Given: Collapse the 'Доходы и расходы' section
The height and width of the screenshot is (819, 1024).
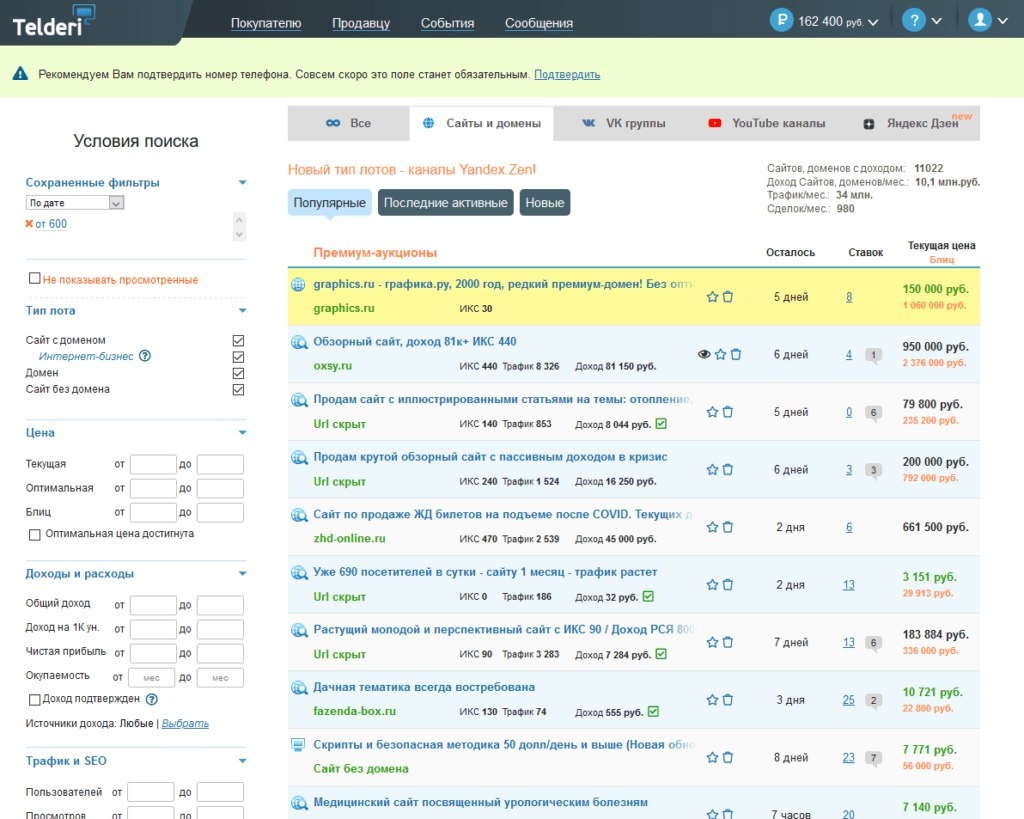Looking at the screenshot, I should (242, 574).
